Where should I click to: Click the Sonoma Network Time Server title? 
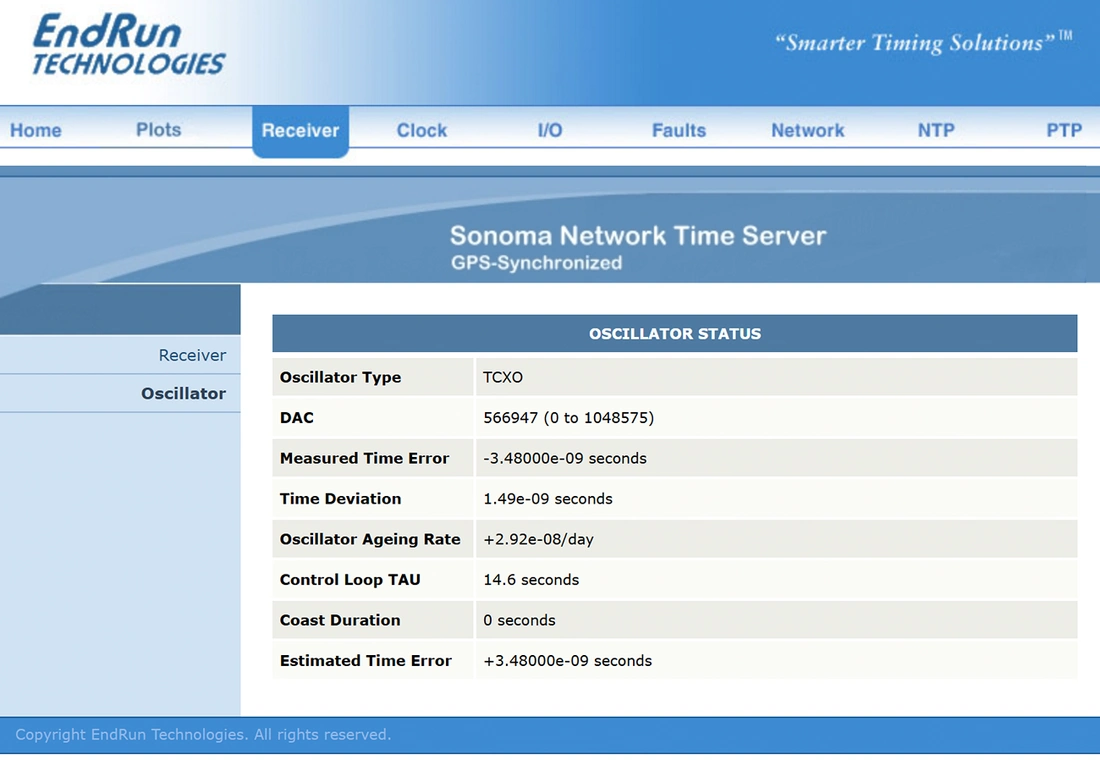(x=638, y=236)
